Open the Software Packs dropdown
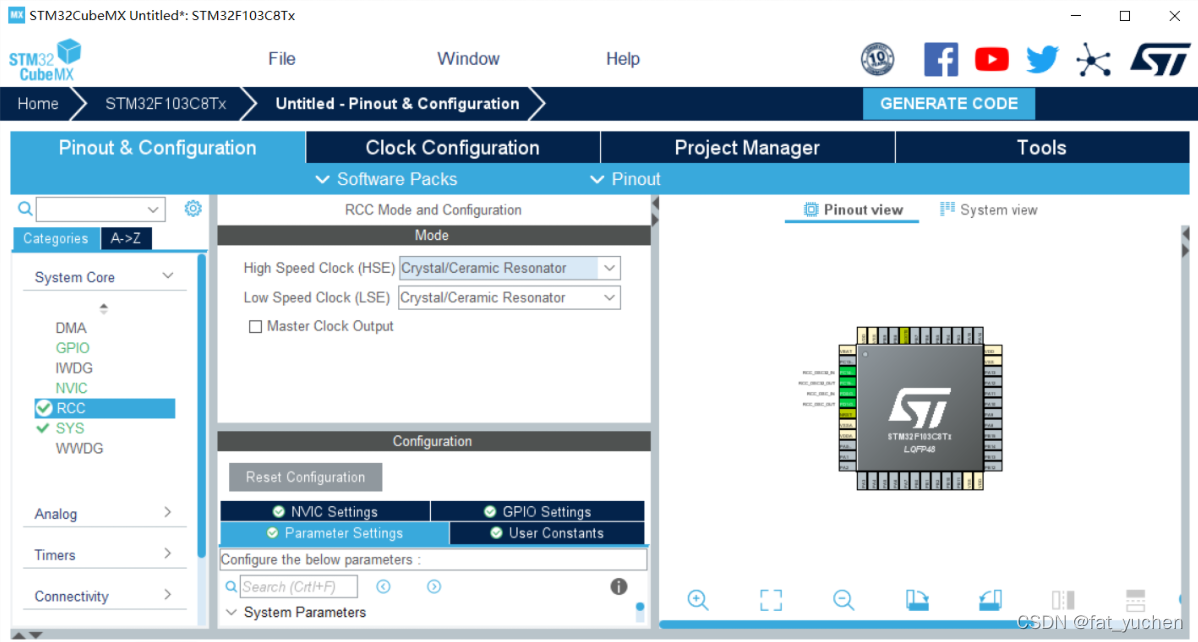This screenshot has height=642, width=1198. point(387,179)
